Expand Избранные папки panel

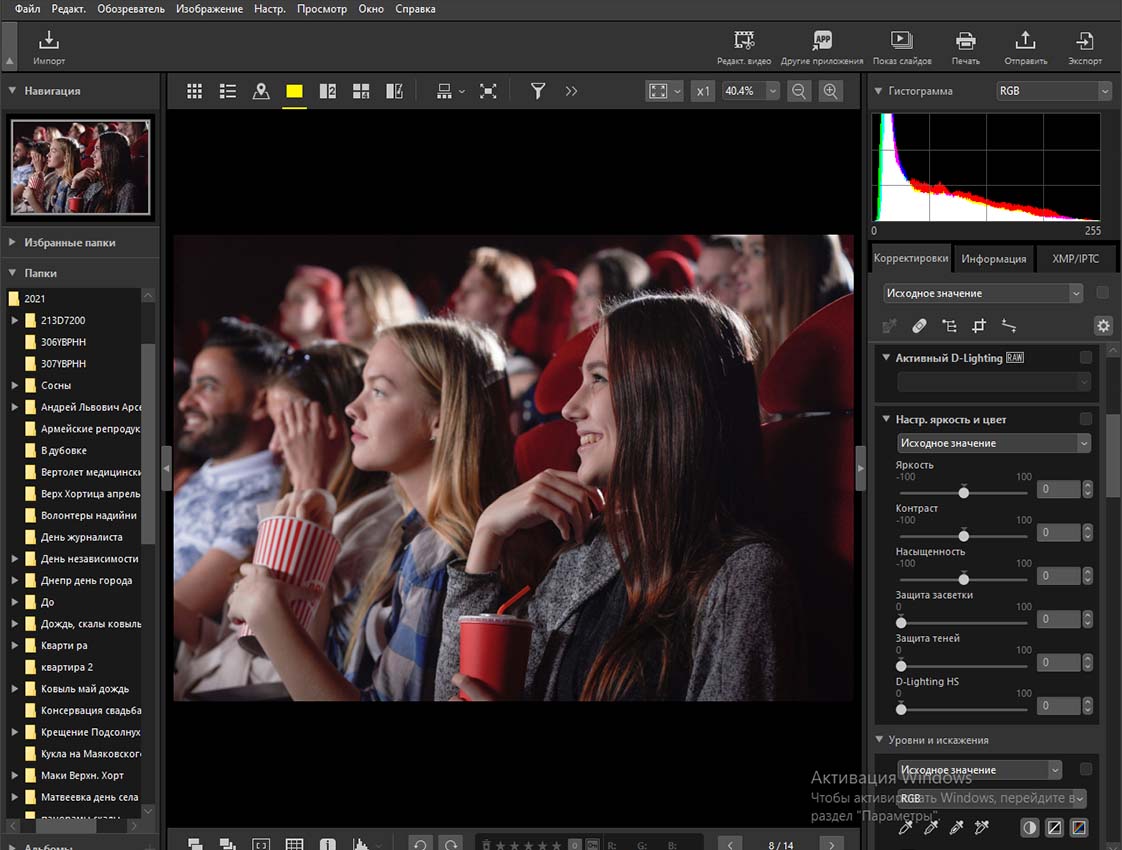click(x=12, y=243)
